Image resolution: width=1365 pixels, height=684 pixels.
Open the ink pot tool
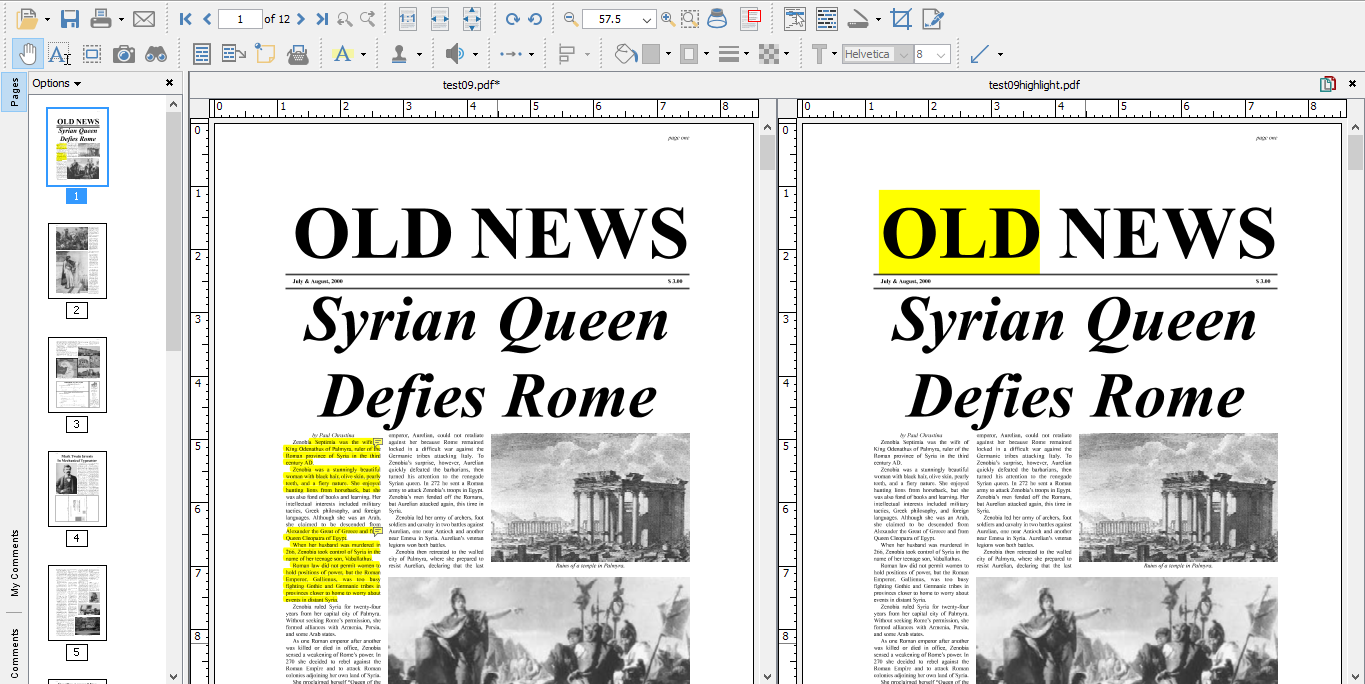(x=717, y=19)
